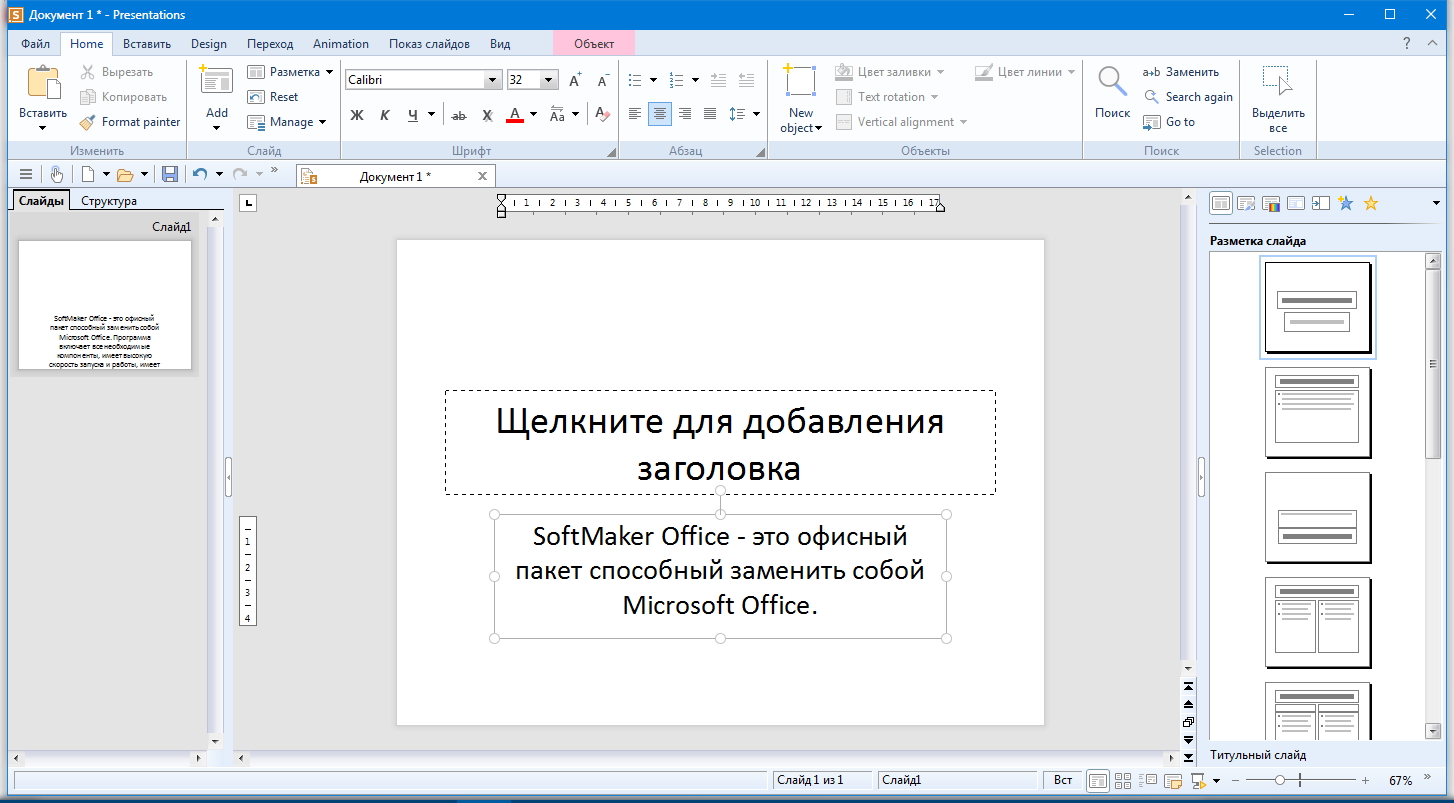Click the Search magnifier icon
The width and height of the screenshot is (1454, 803).
coord(1112,82)
